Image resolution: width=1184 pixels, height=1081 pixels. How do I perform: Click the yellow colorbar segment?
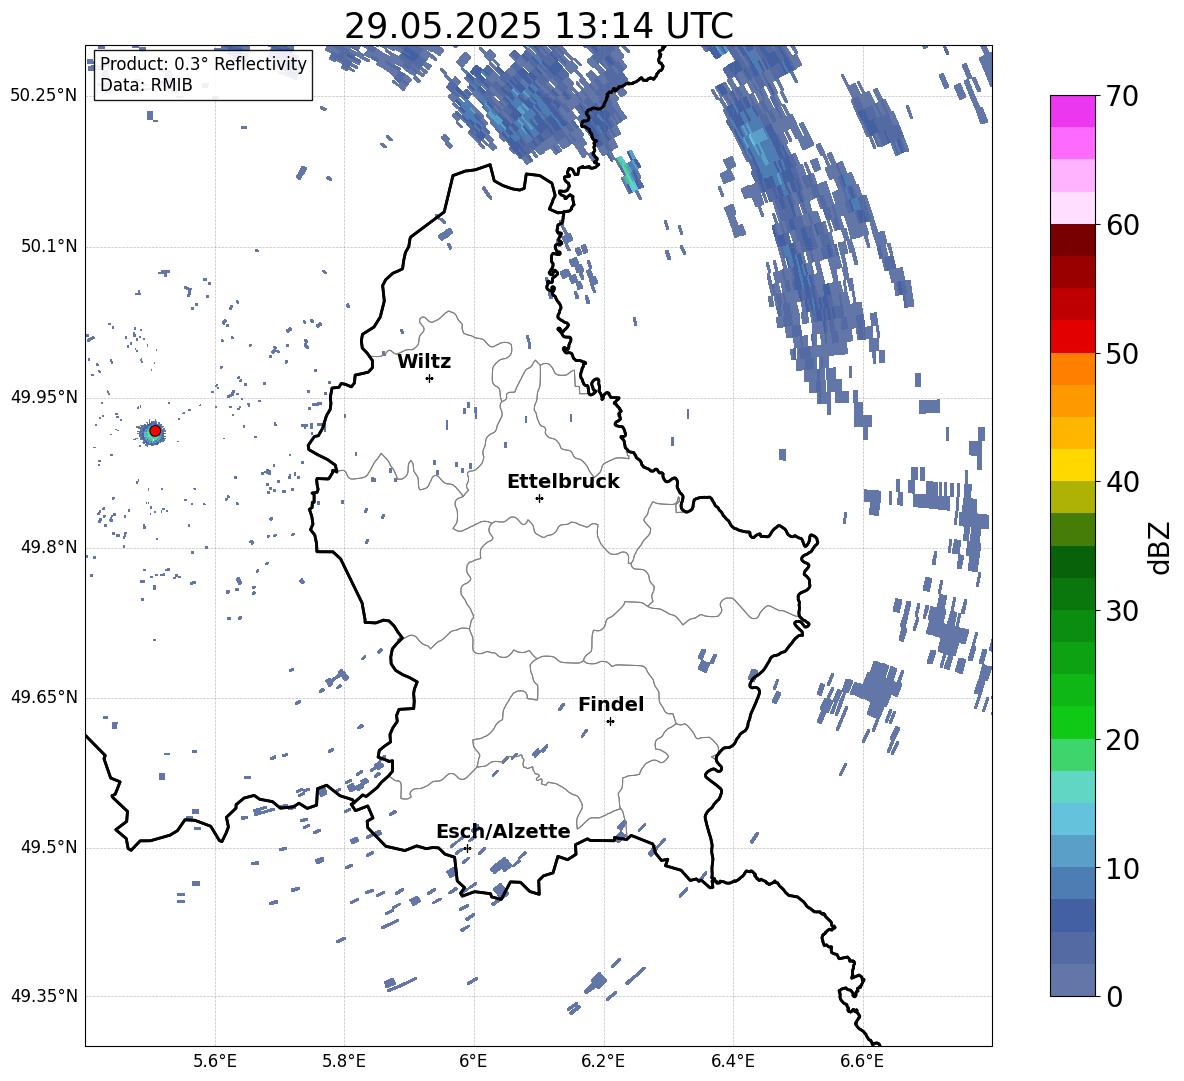[x=1072, y=465]
